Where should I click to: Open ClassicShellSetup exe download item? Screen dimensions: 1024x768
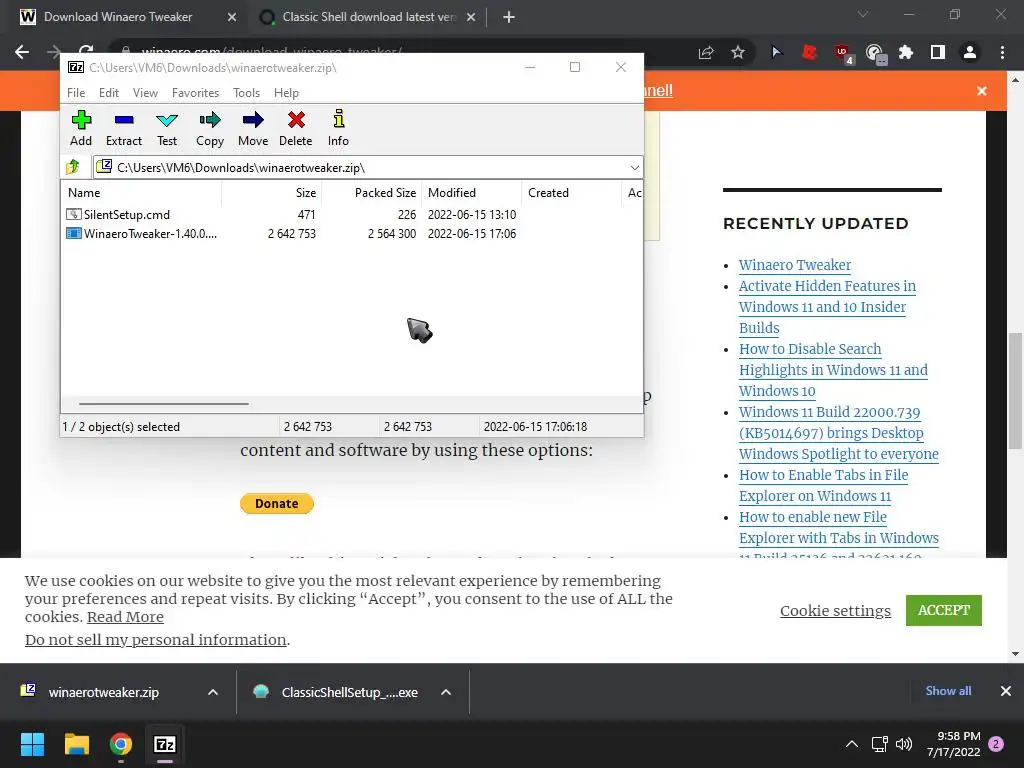click(x=349, y=692)
